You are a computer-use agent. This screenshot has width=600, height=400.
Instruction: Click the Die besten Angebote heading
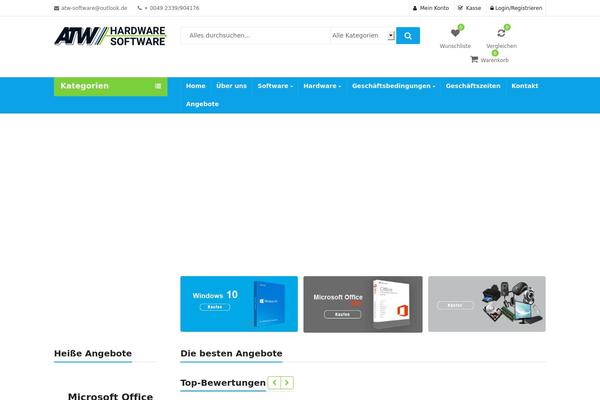pos(232,353)
